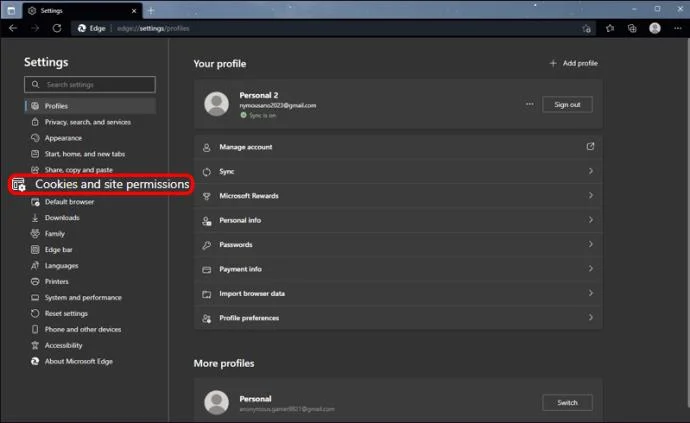This screenshot has height=423, width=690.
Task: Sign out of the Personal 2 profile
Action: (567, 105)
